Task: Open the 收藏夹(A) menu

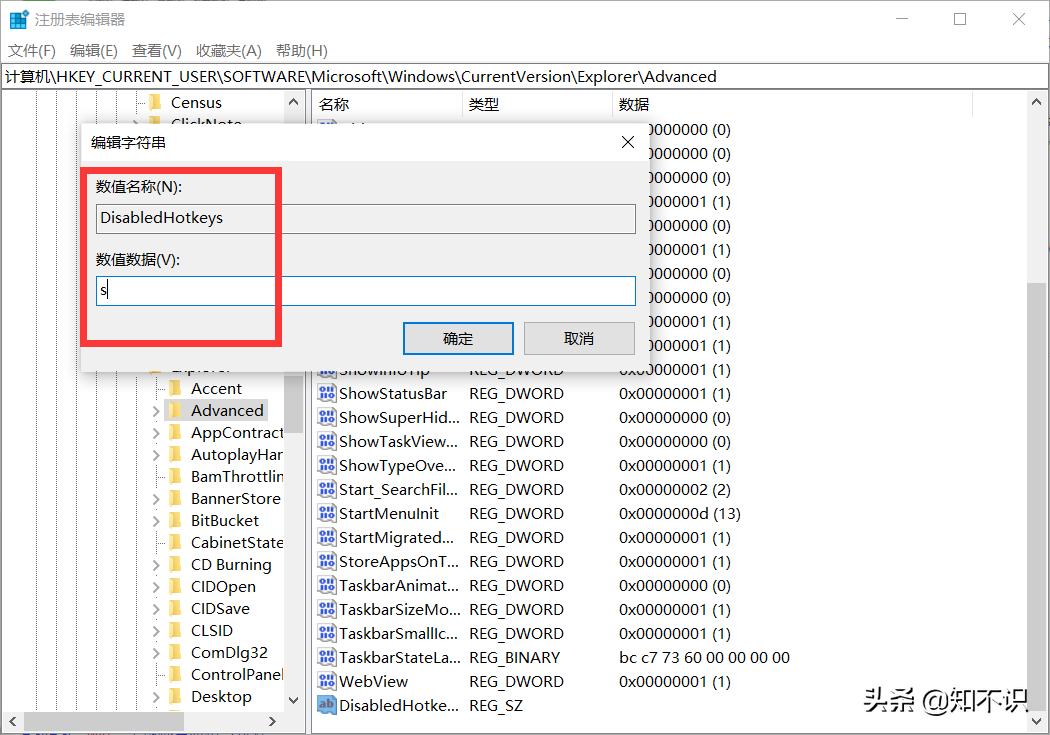Action: click(x=228, y=51)
